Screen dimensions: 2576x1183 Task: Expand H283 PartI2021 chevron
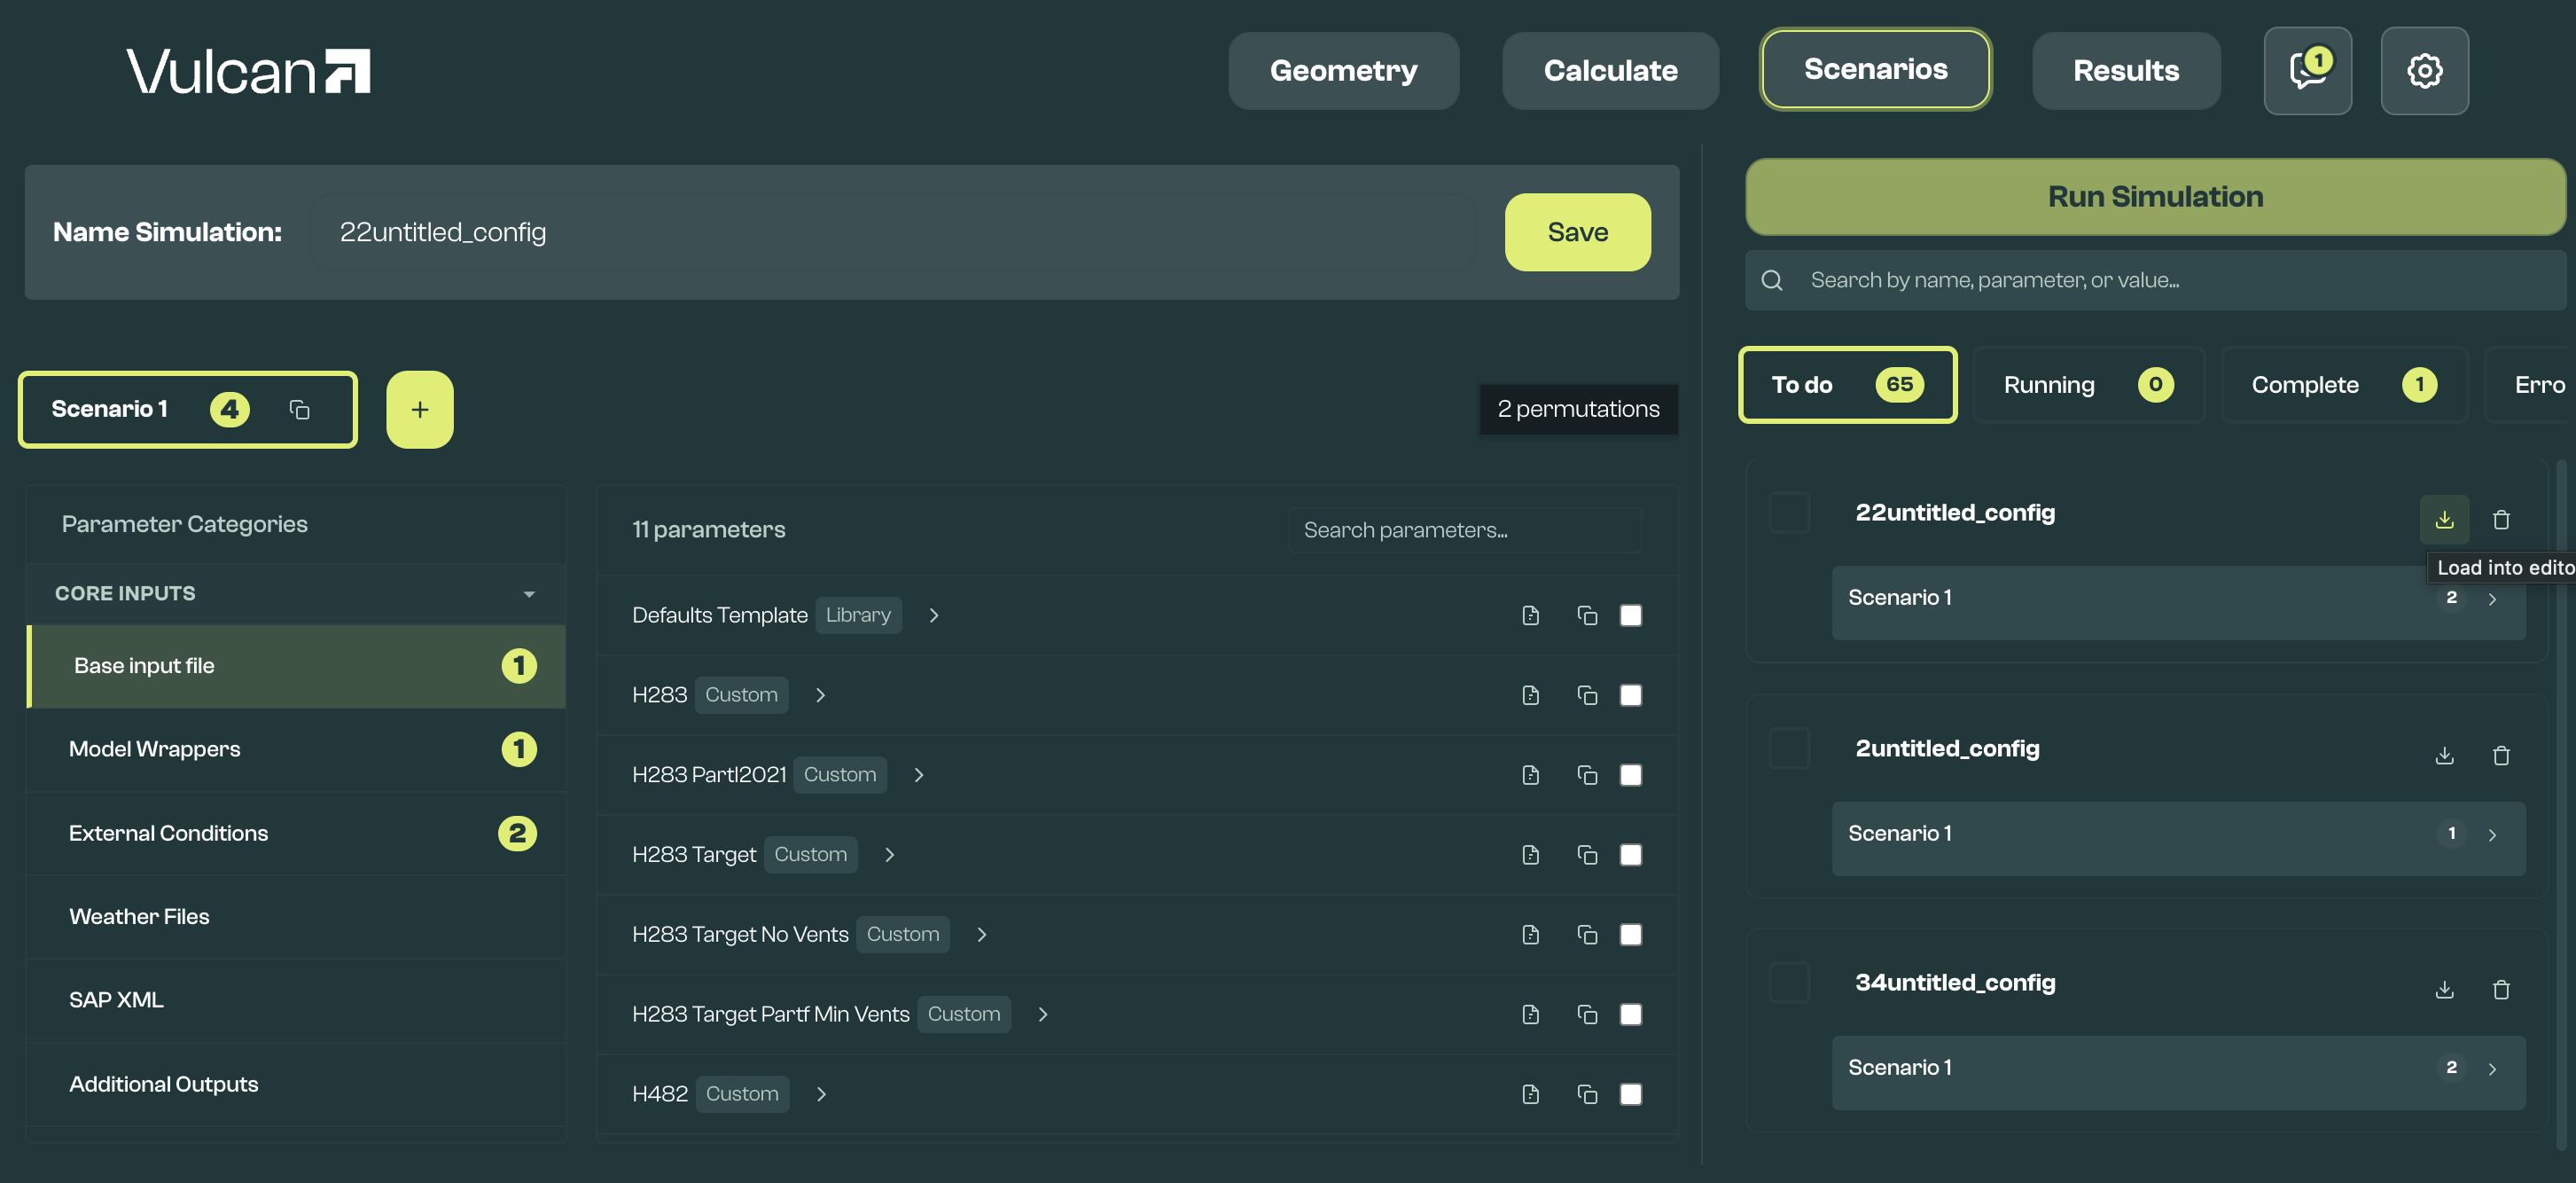tap(919, 775)
